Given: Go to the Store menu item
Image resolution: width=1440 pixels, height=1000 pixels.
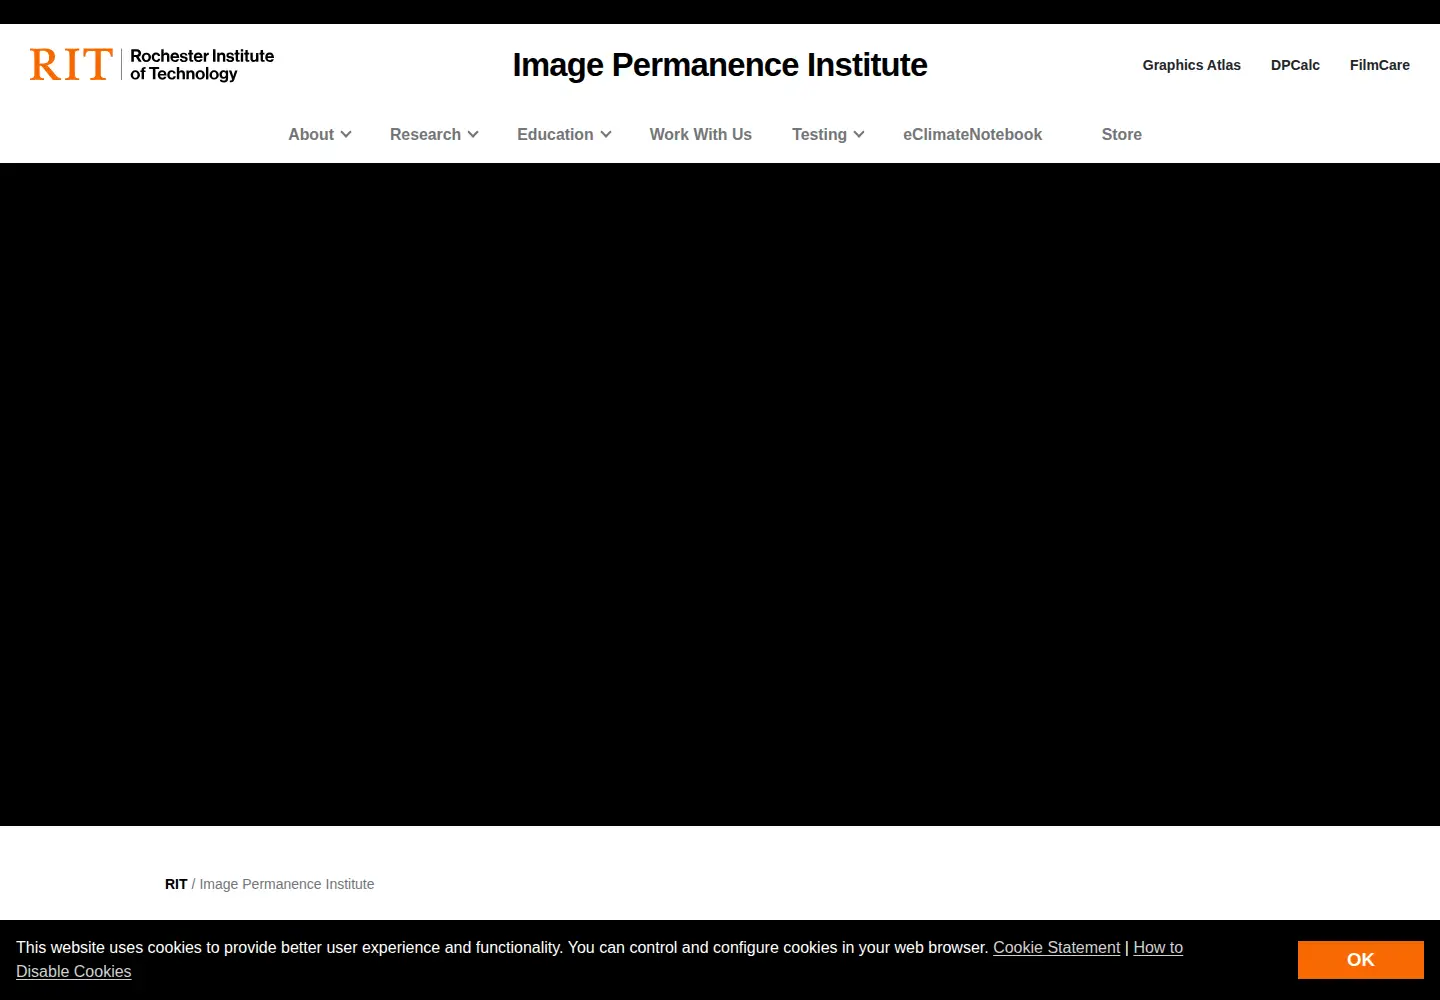Looking at the screenshot, I should tap(1121, 134).
